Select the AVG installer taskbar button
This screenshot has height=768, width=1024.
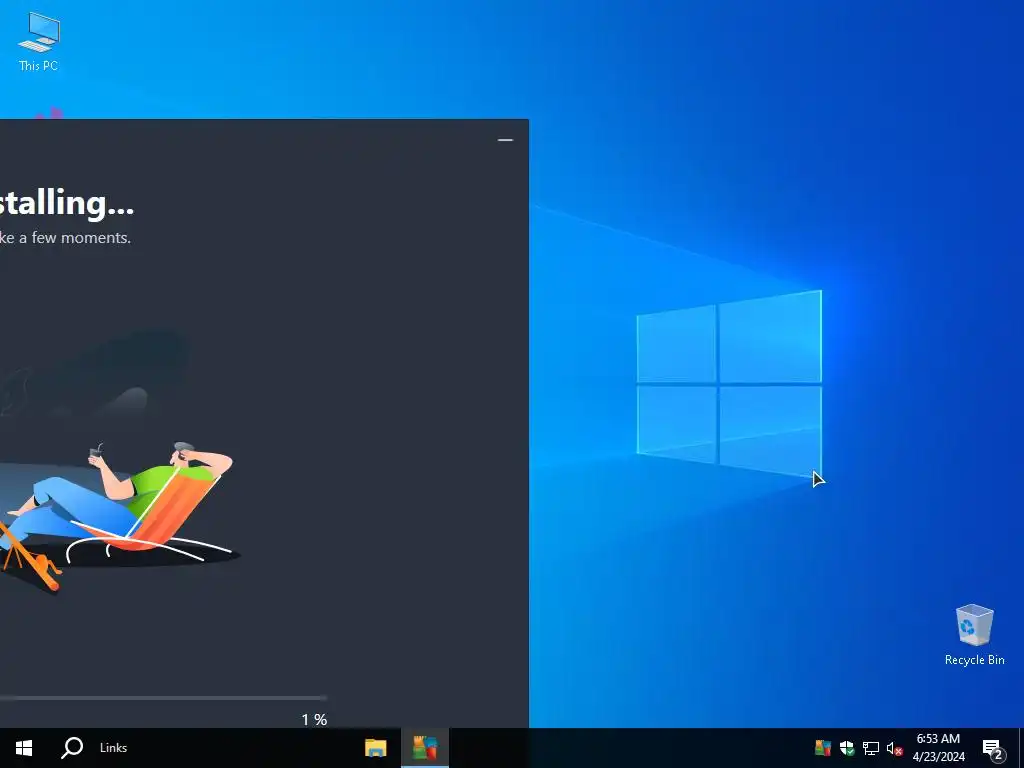(x=424, y=748)
